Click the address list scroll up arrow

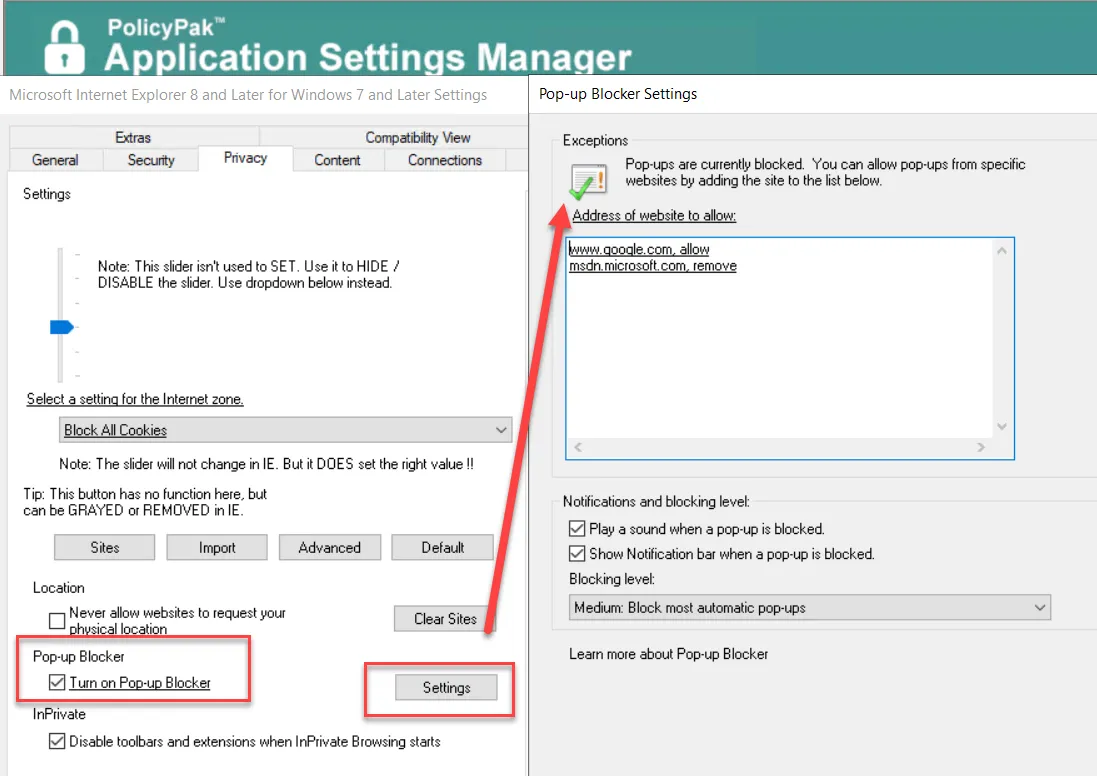[1002, 251]
